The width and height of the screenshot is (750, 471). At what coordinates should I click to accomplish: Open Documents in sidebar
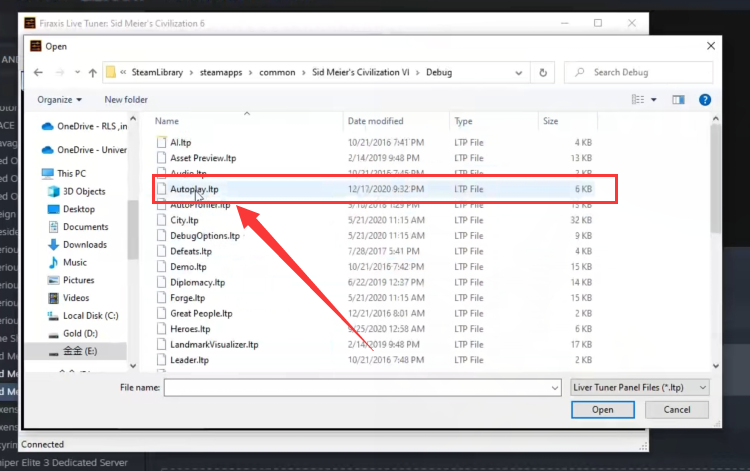point(78,227)
